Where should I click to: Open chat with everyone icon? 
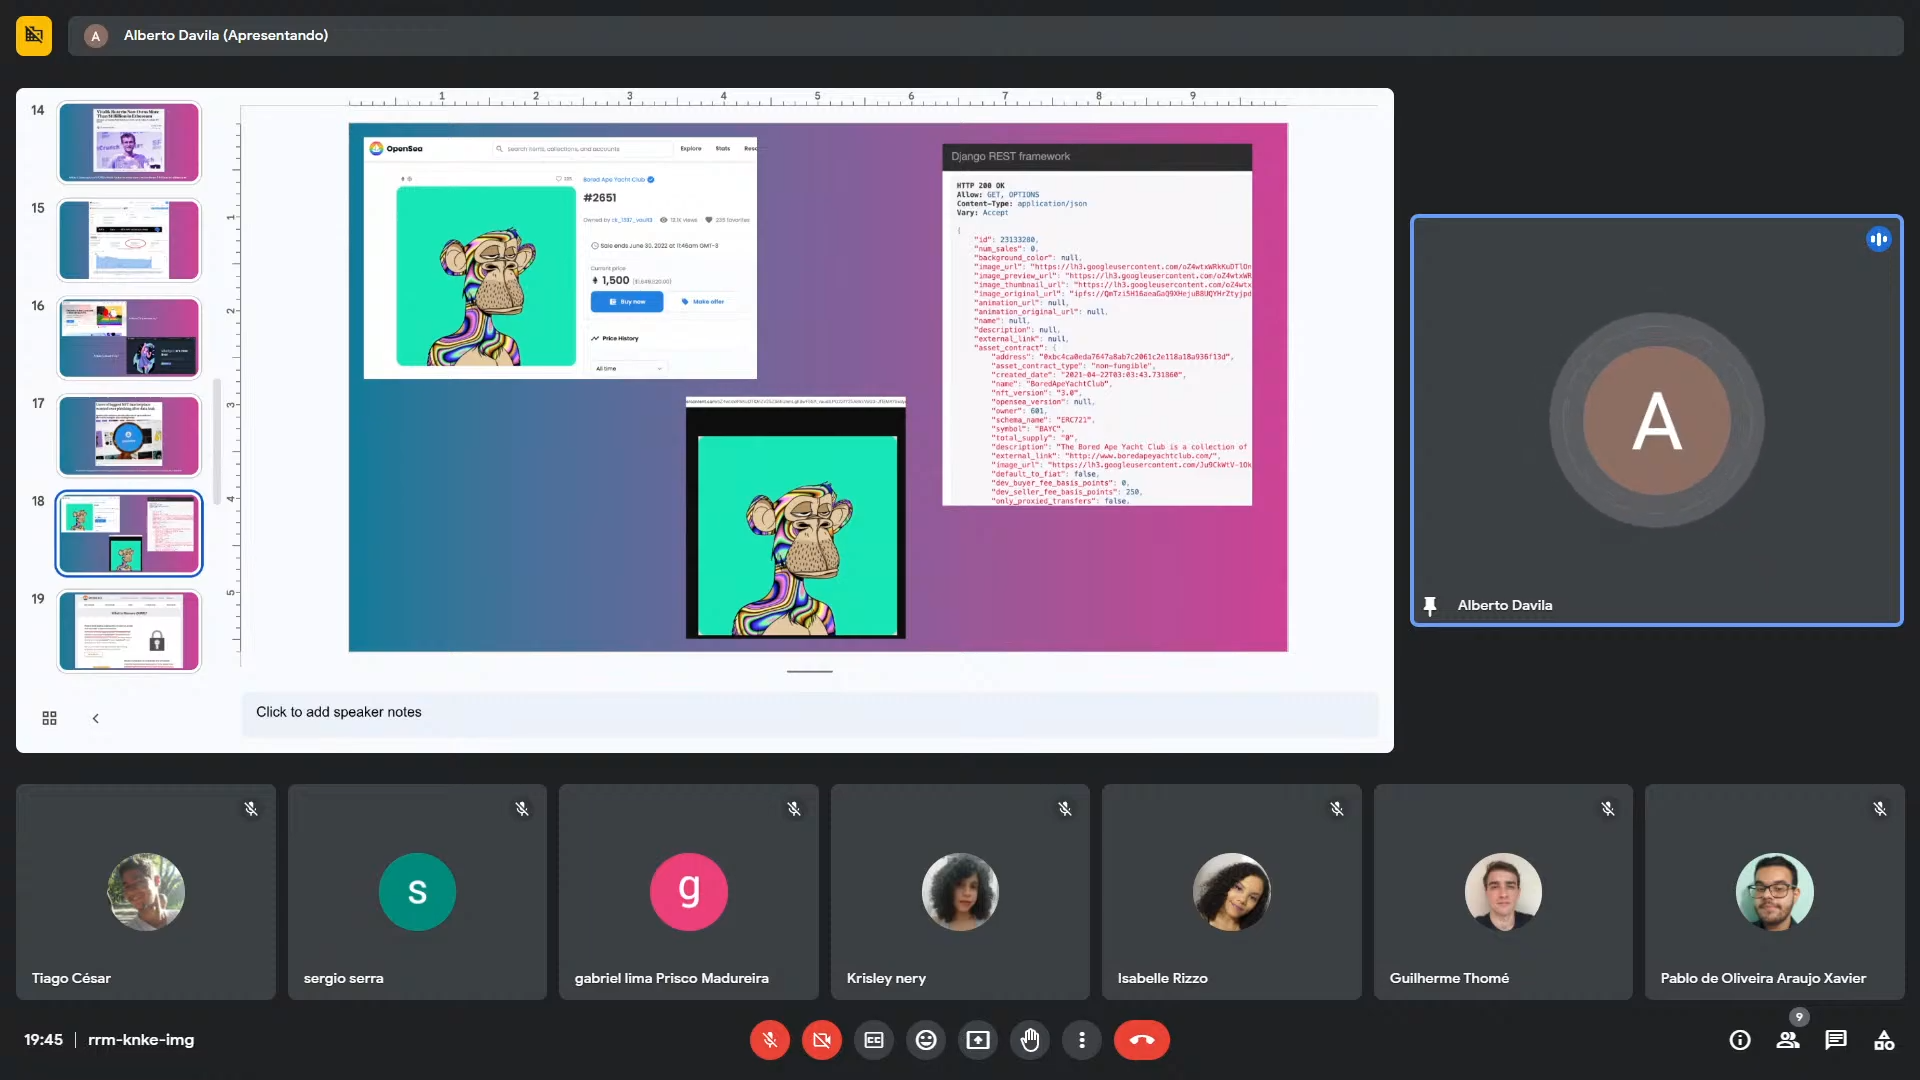[x=1836, y=1040]
